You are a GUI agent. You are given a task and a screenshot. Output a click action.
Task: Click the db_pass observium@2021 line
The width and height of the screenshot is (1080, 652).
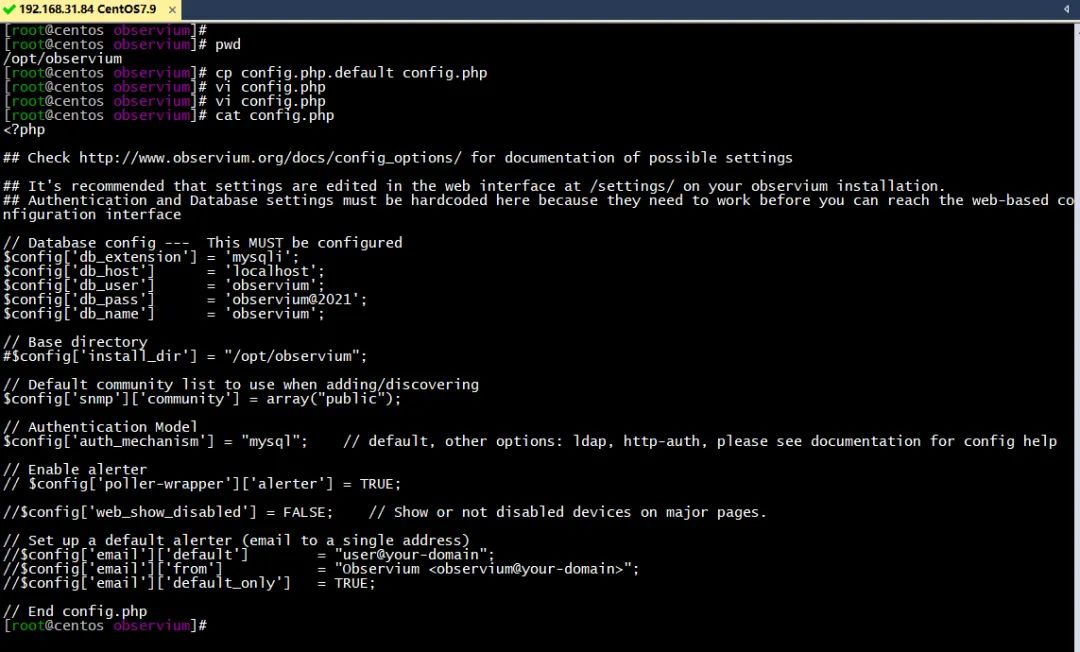click(x=185, y=299)
